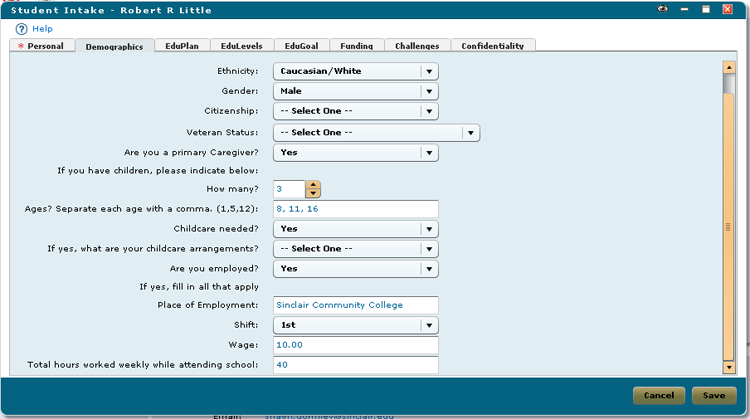The height and width of the screenshot is (419, 750).
Task: Open the Ethnicity dropdown
Action: click(x=429, y=71)
